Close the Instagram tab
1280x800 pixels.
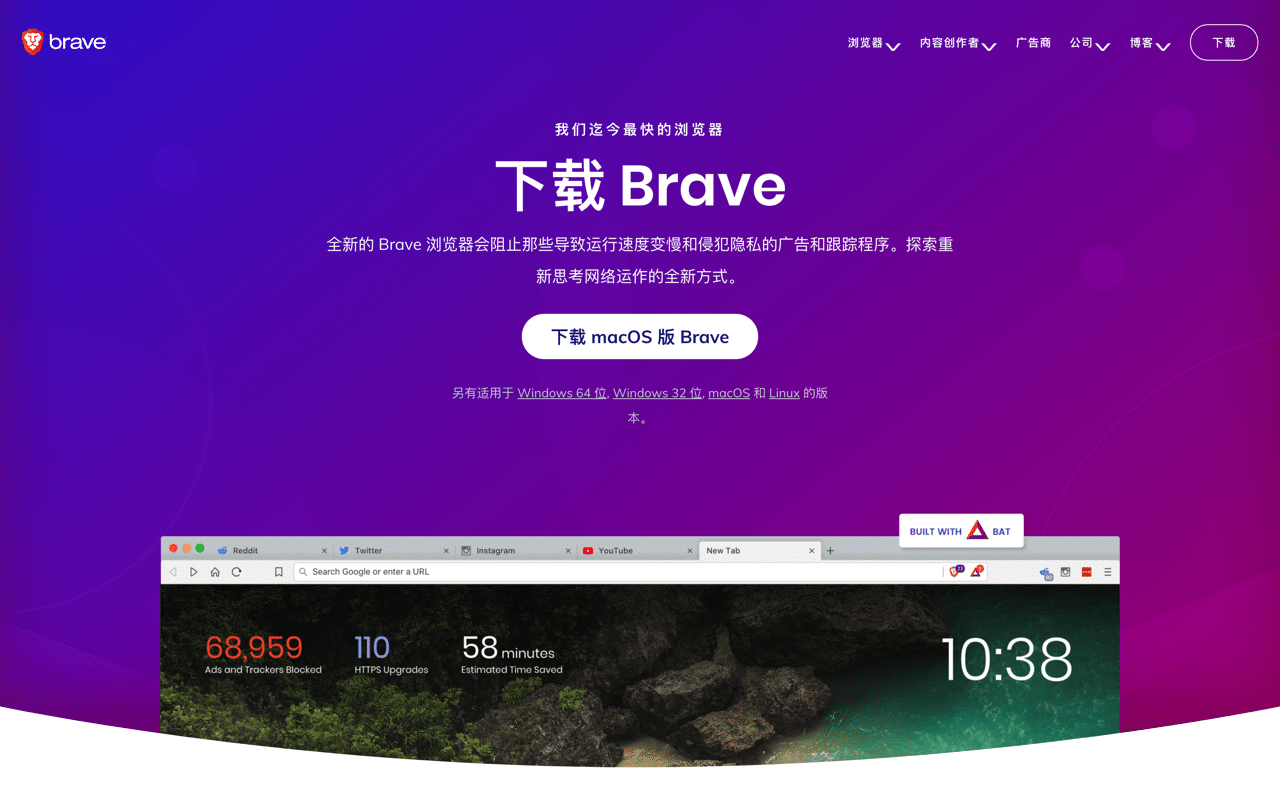568,551
